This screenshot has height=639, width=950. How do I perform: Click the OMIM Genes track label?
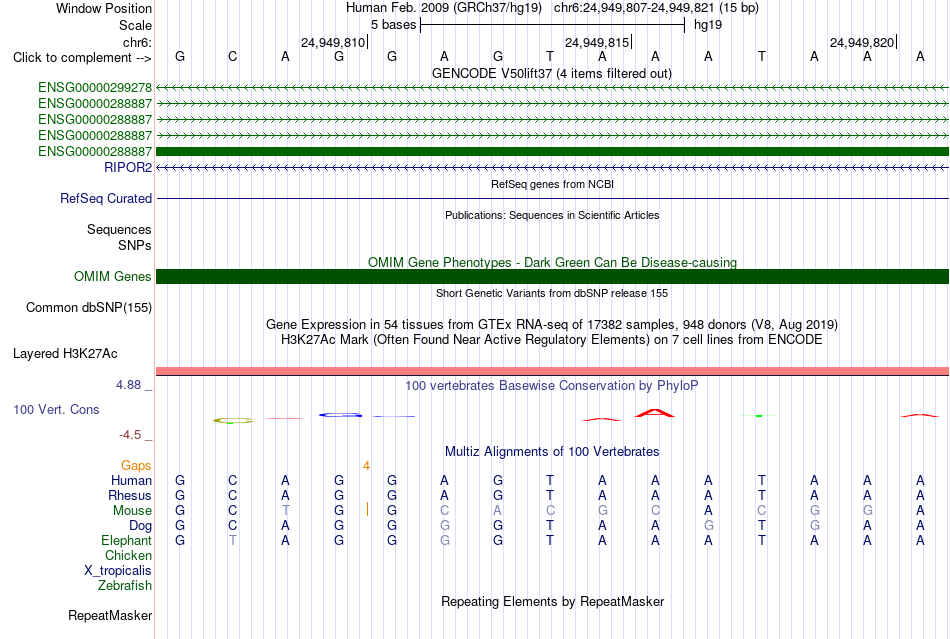[x=112, y=277]
